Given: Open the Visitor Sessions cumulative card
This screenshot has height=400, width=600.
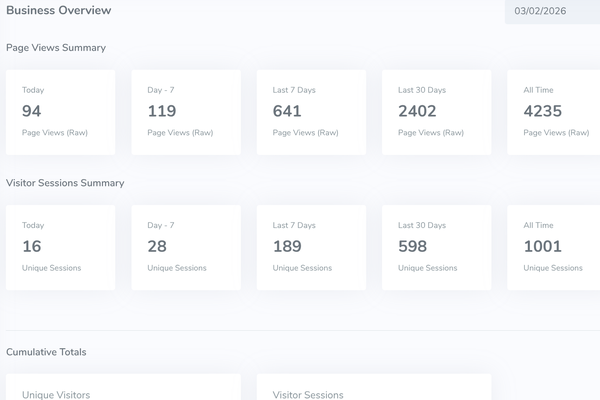Looking at the screenshot, I should coord(374,387).
